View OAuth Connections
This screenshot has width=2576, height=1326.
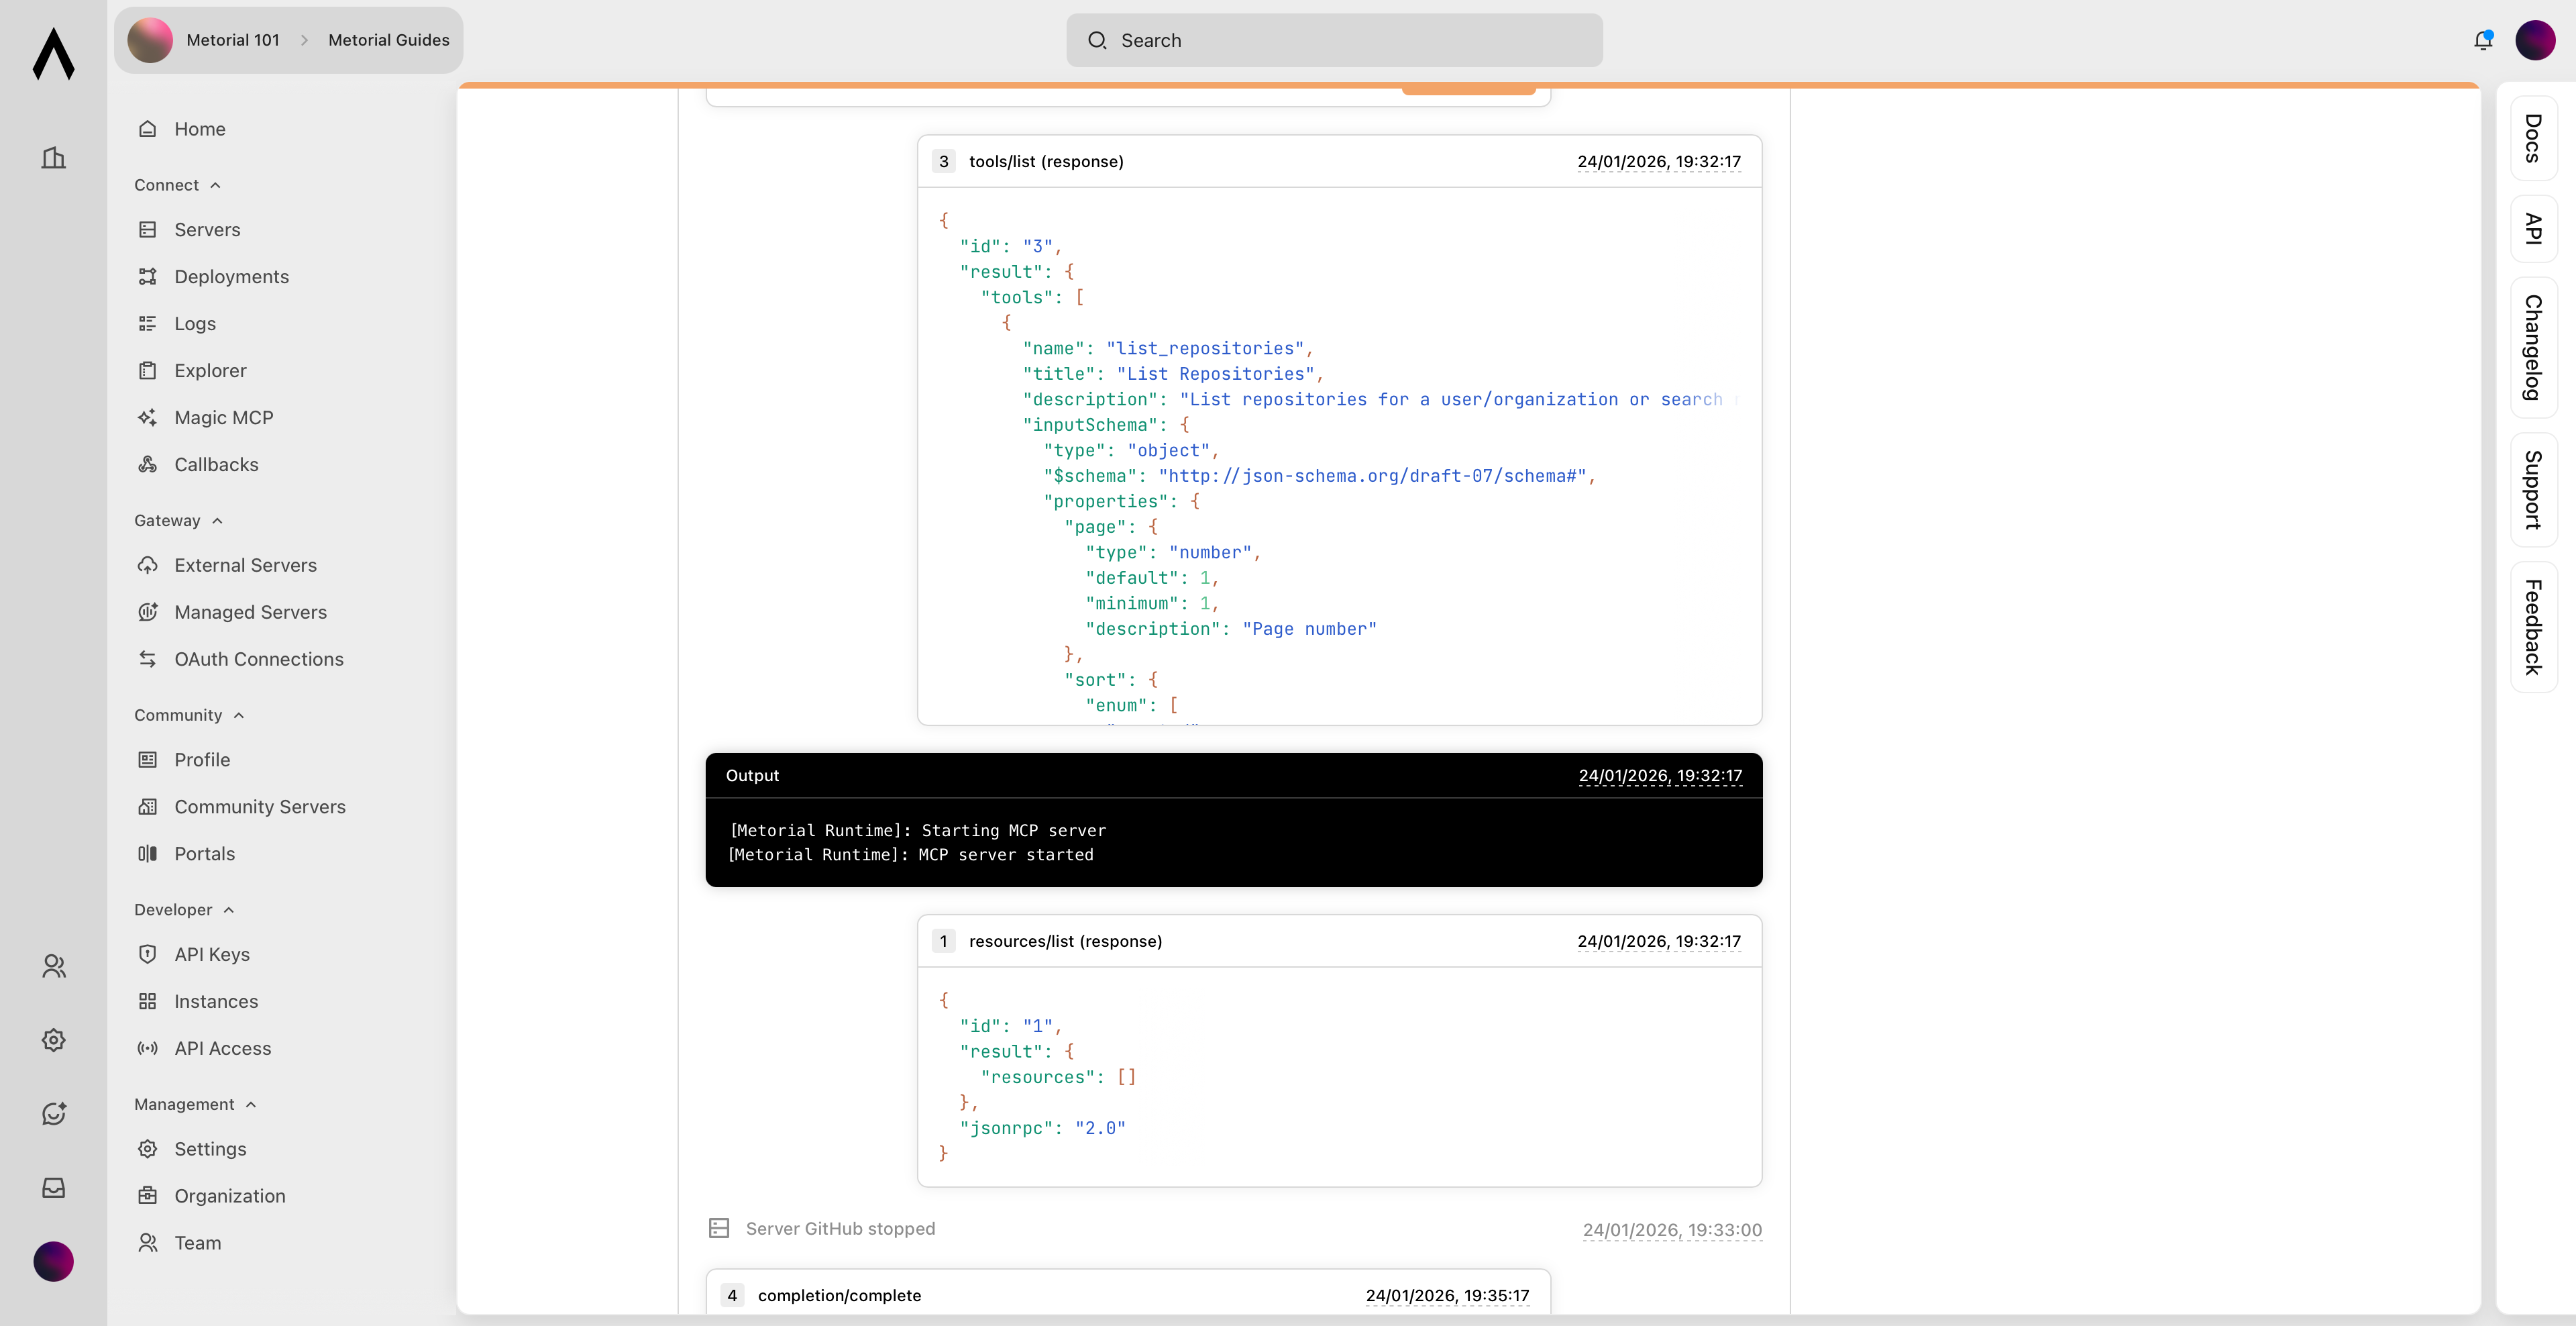(258, 659)
